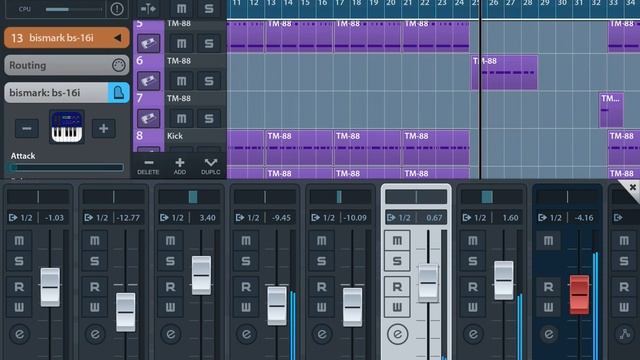Image resolution: width=640 pixels, height=360 pixels.
Task: Click the volume fader on the -12.77 channel
Action: click(126, 312)
